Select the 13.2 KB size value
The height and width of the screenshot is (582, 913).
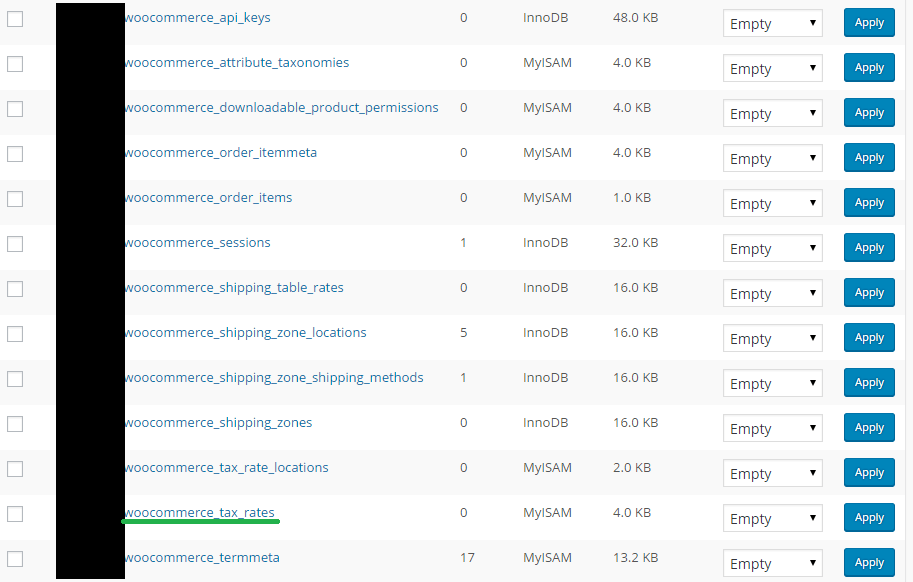pyautogui.click(x=635, y=558)
